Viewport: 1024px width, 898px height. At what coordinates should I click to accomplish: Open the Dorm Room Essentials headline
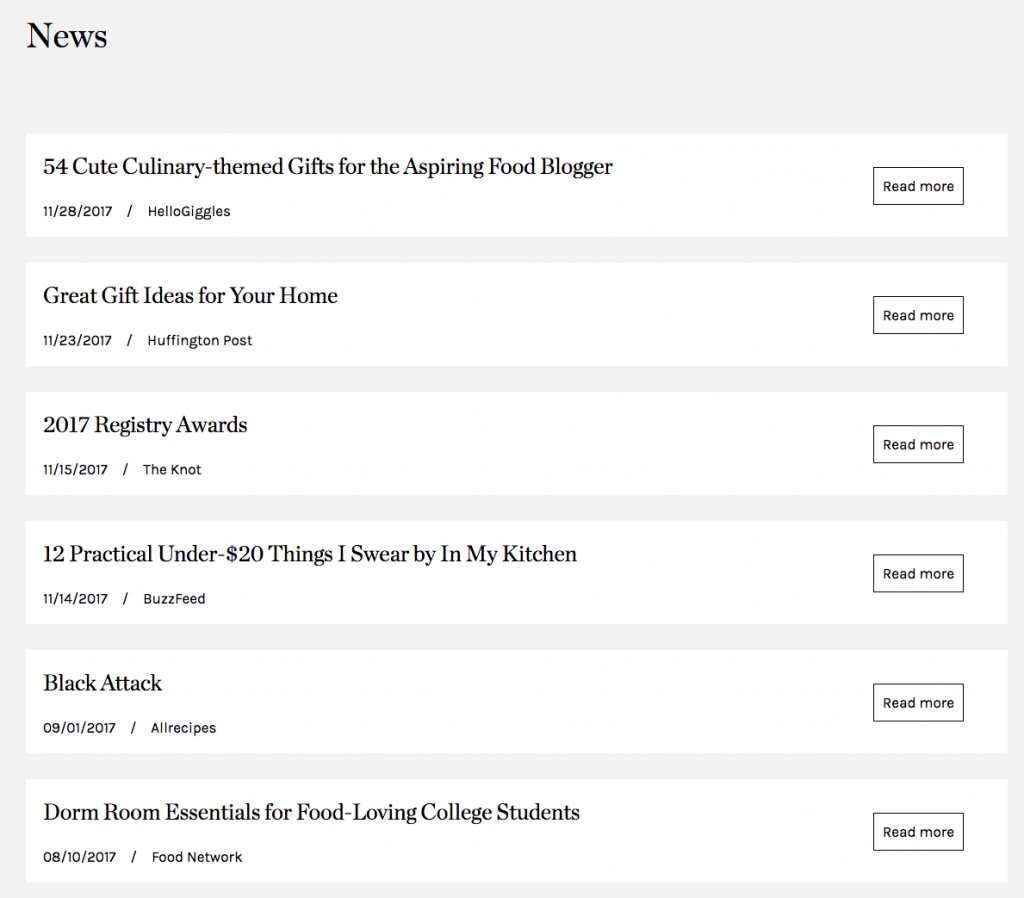pyautogui.click(x=312, y=813)
